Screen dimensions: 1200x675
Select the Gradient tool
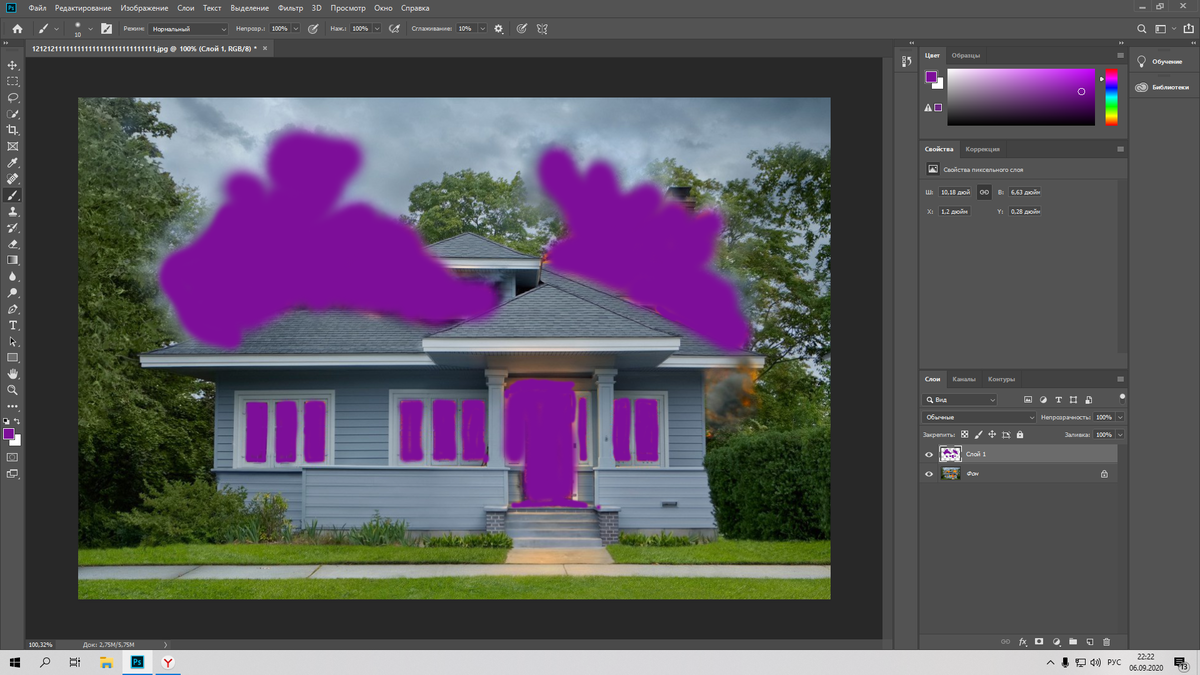coord(13,260)
